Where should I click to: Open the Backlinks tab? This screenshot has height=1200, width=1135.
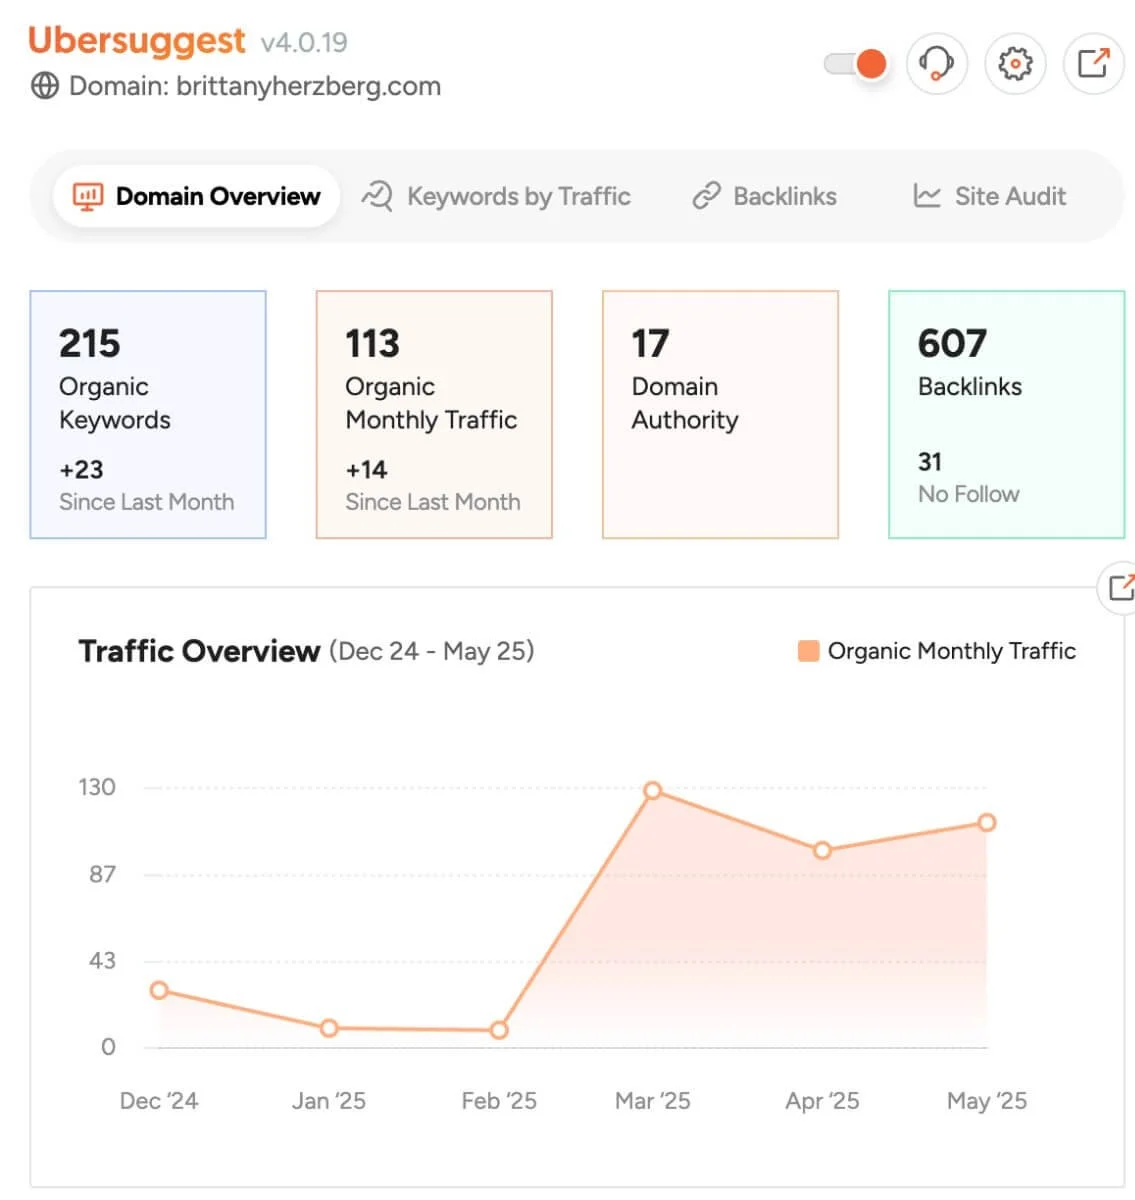[x=765, y=196]
